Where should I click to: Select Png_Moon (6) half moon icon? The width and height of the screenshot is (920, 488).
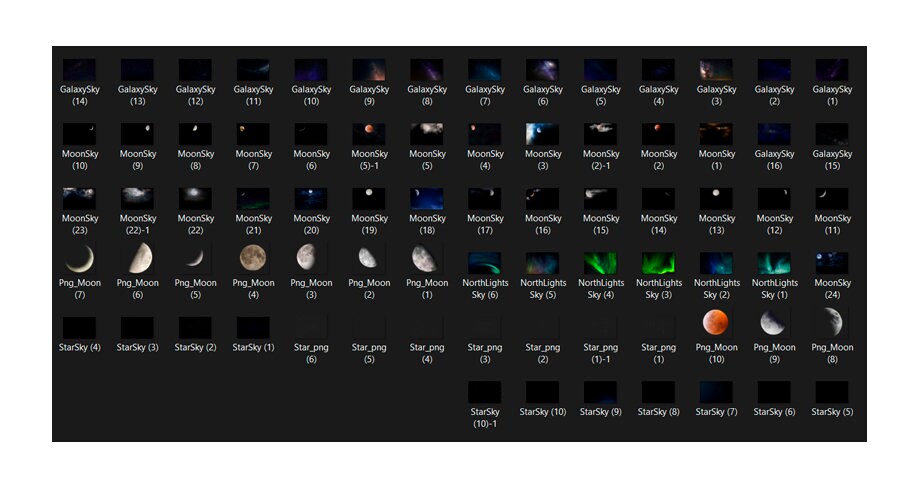tap(140, 259)
